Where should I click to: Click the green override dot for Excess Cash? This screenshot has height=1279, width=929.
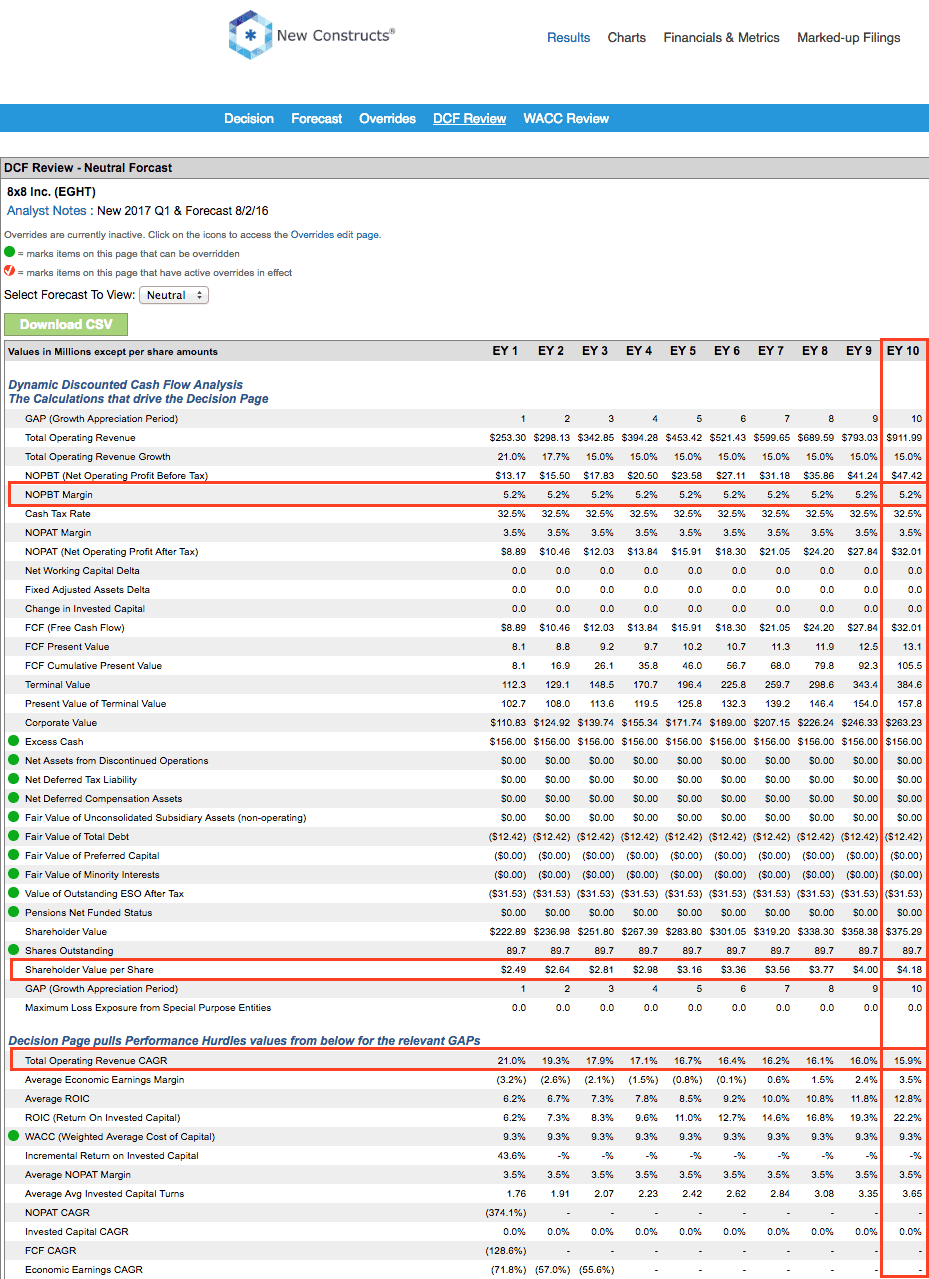click(x=13, y=741)
